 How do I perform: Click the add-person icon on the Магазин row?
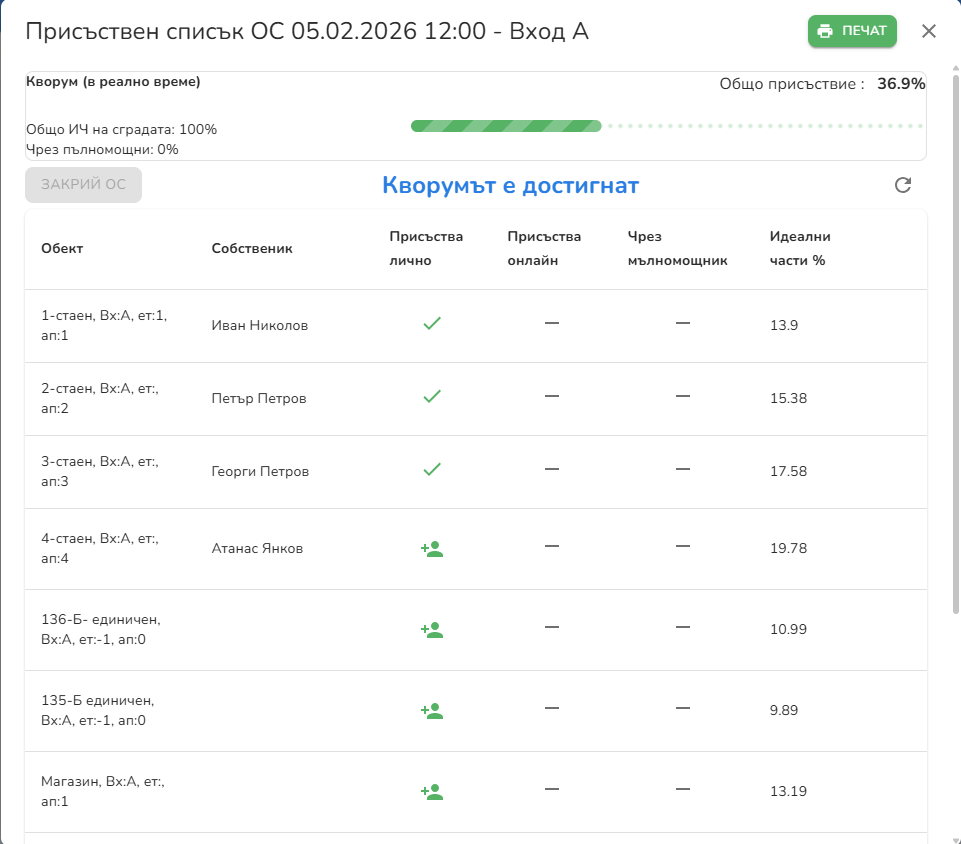coord(431,791)
